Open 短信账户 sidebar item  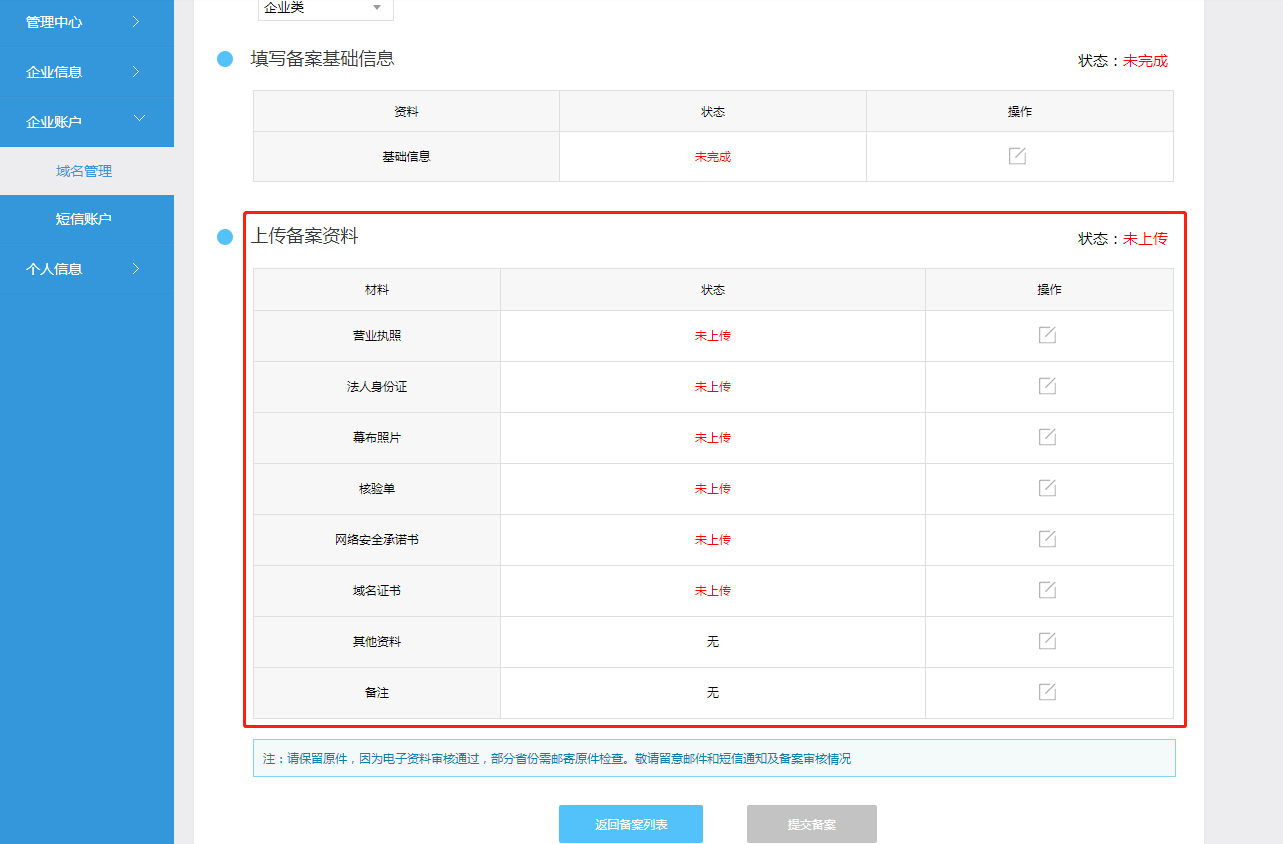[84, 219]
